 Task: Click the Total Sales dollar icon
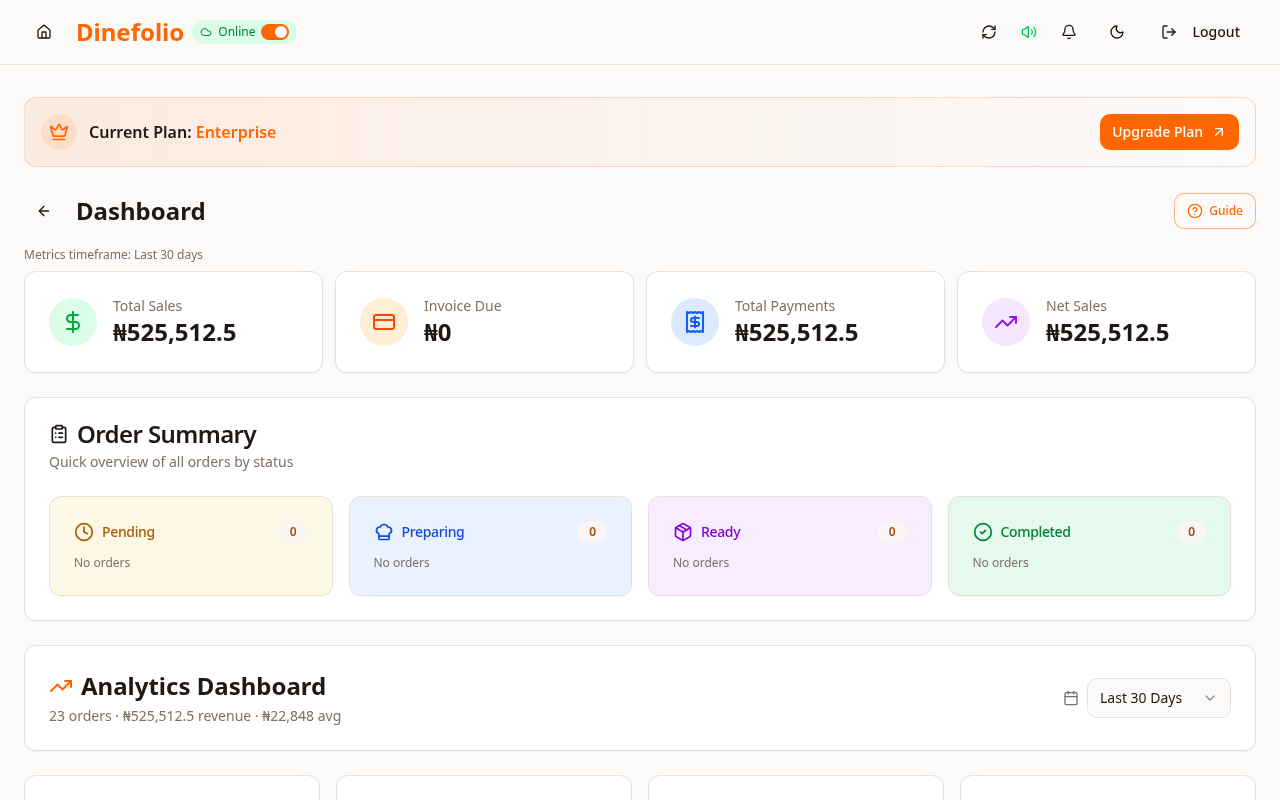73,322
